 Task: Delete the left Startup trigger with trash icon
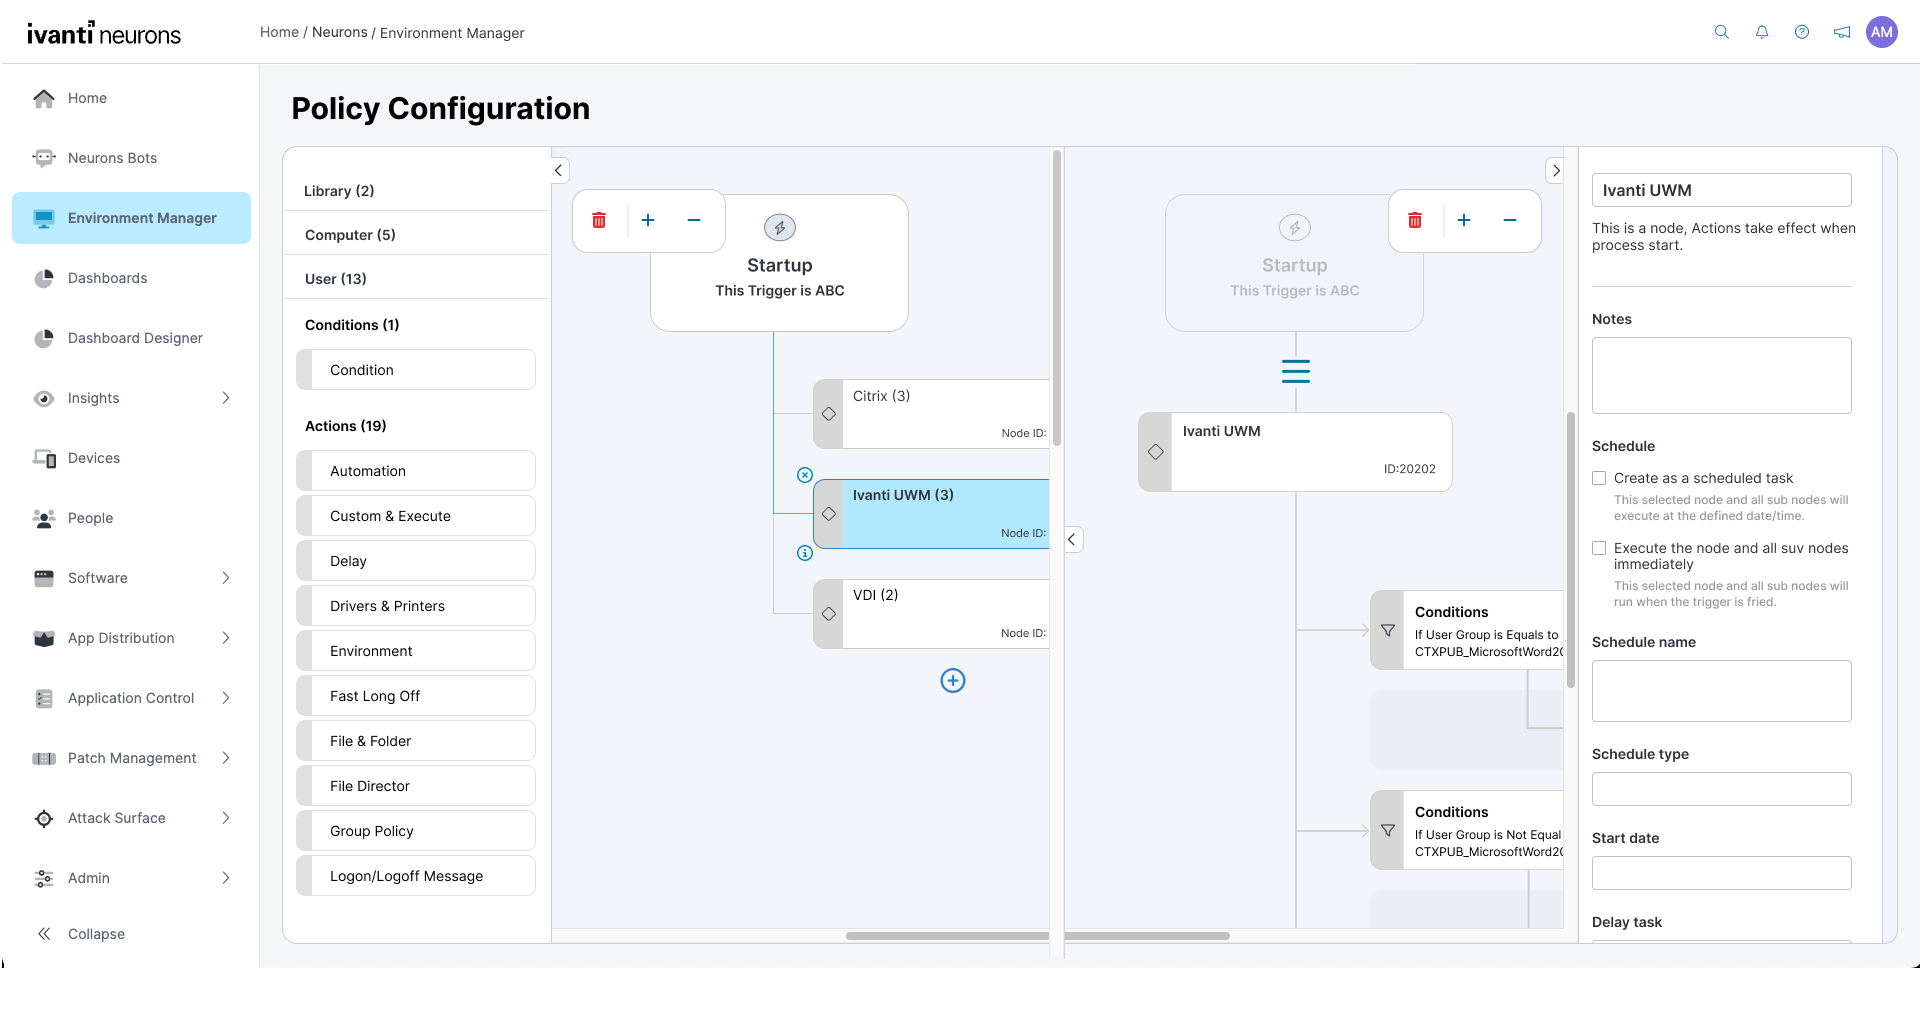click(x=599, y=220)
